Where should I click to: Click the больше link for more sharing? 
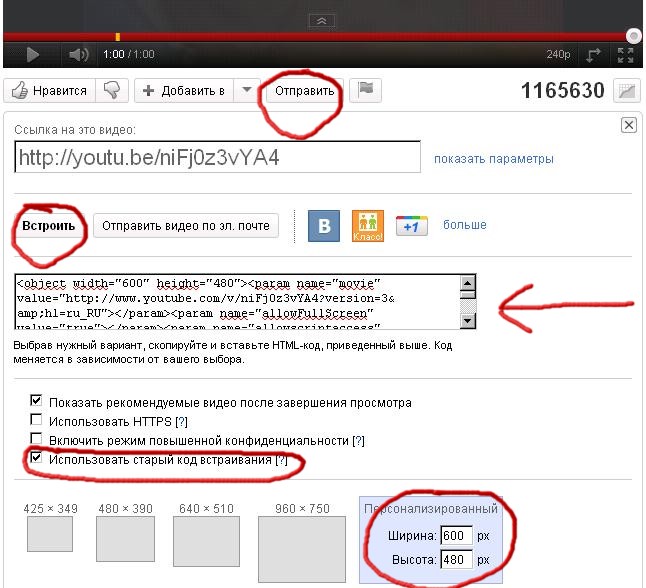point(465,225)
